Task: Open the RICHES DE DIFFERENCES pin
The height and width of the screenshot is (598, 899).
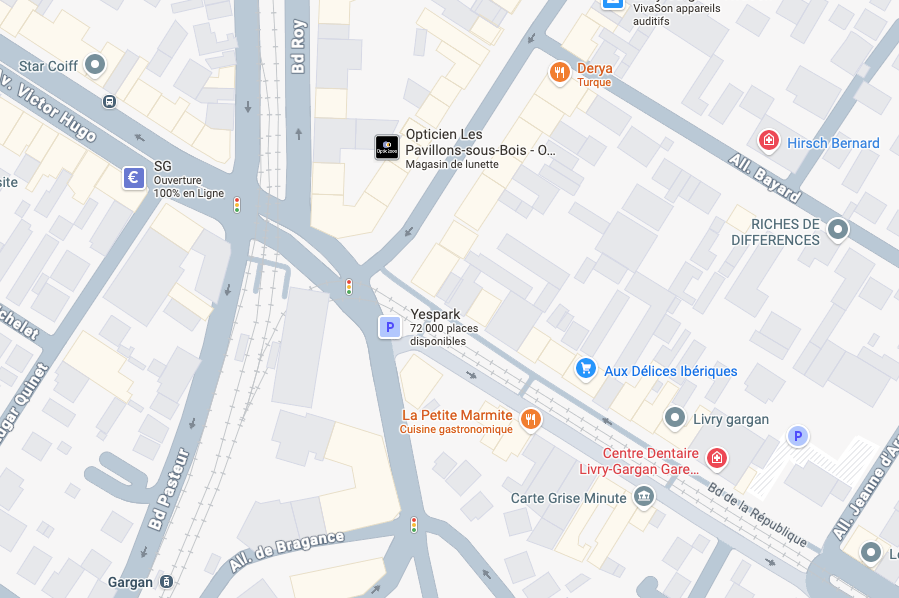Action: tap(838, 230)
